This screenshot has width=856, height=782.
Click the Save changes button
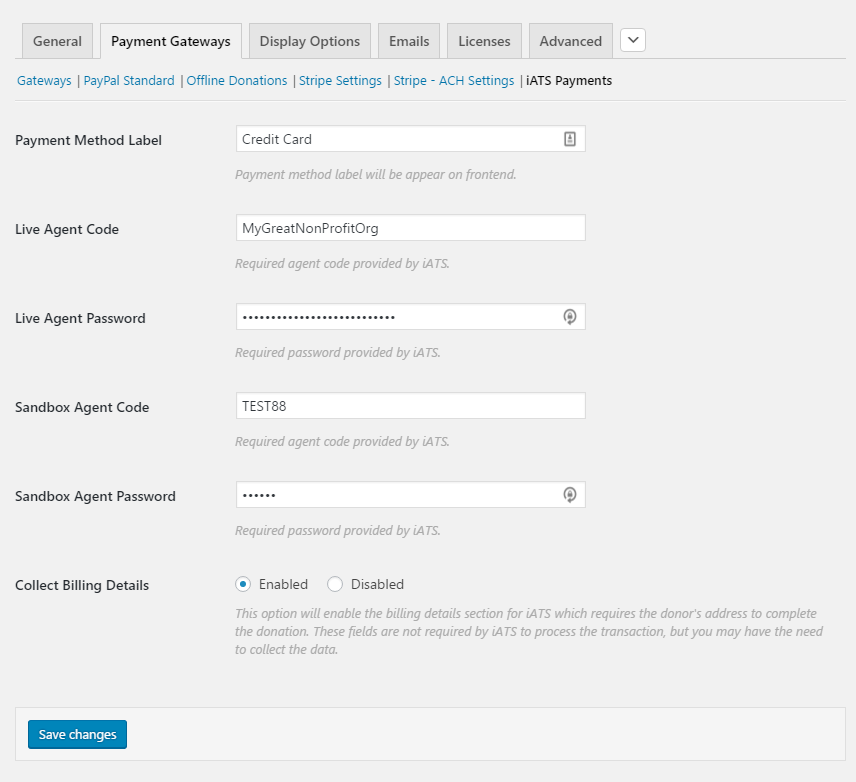coord(78,734)
